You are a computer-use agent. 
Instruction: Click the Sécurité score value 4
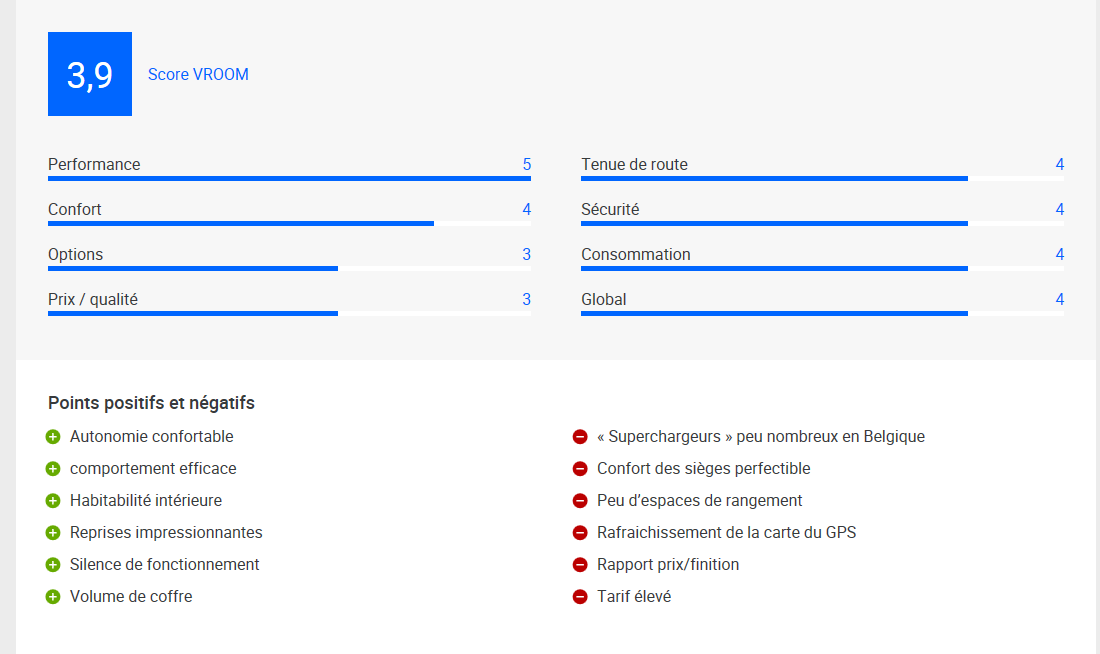point(1059,209)
